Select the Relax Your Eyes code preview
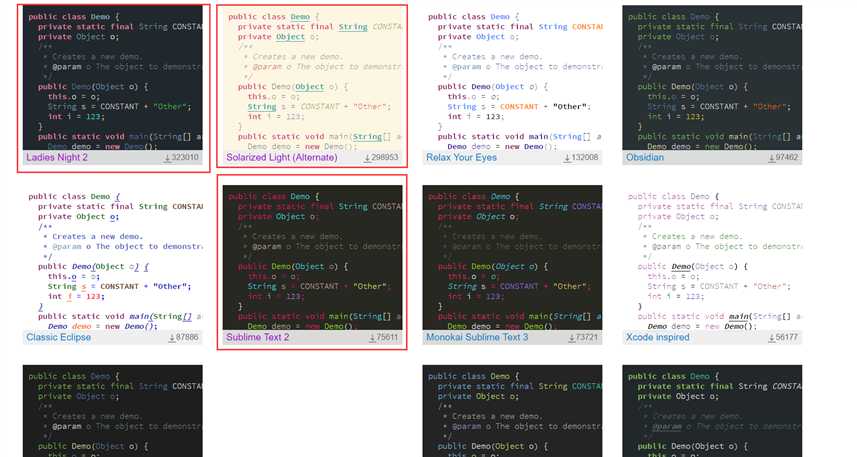This screenshot has width=857, height=457. (x=513, y=78)
